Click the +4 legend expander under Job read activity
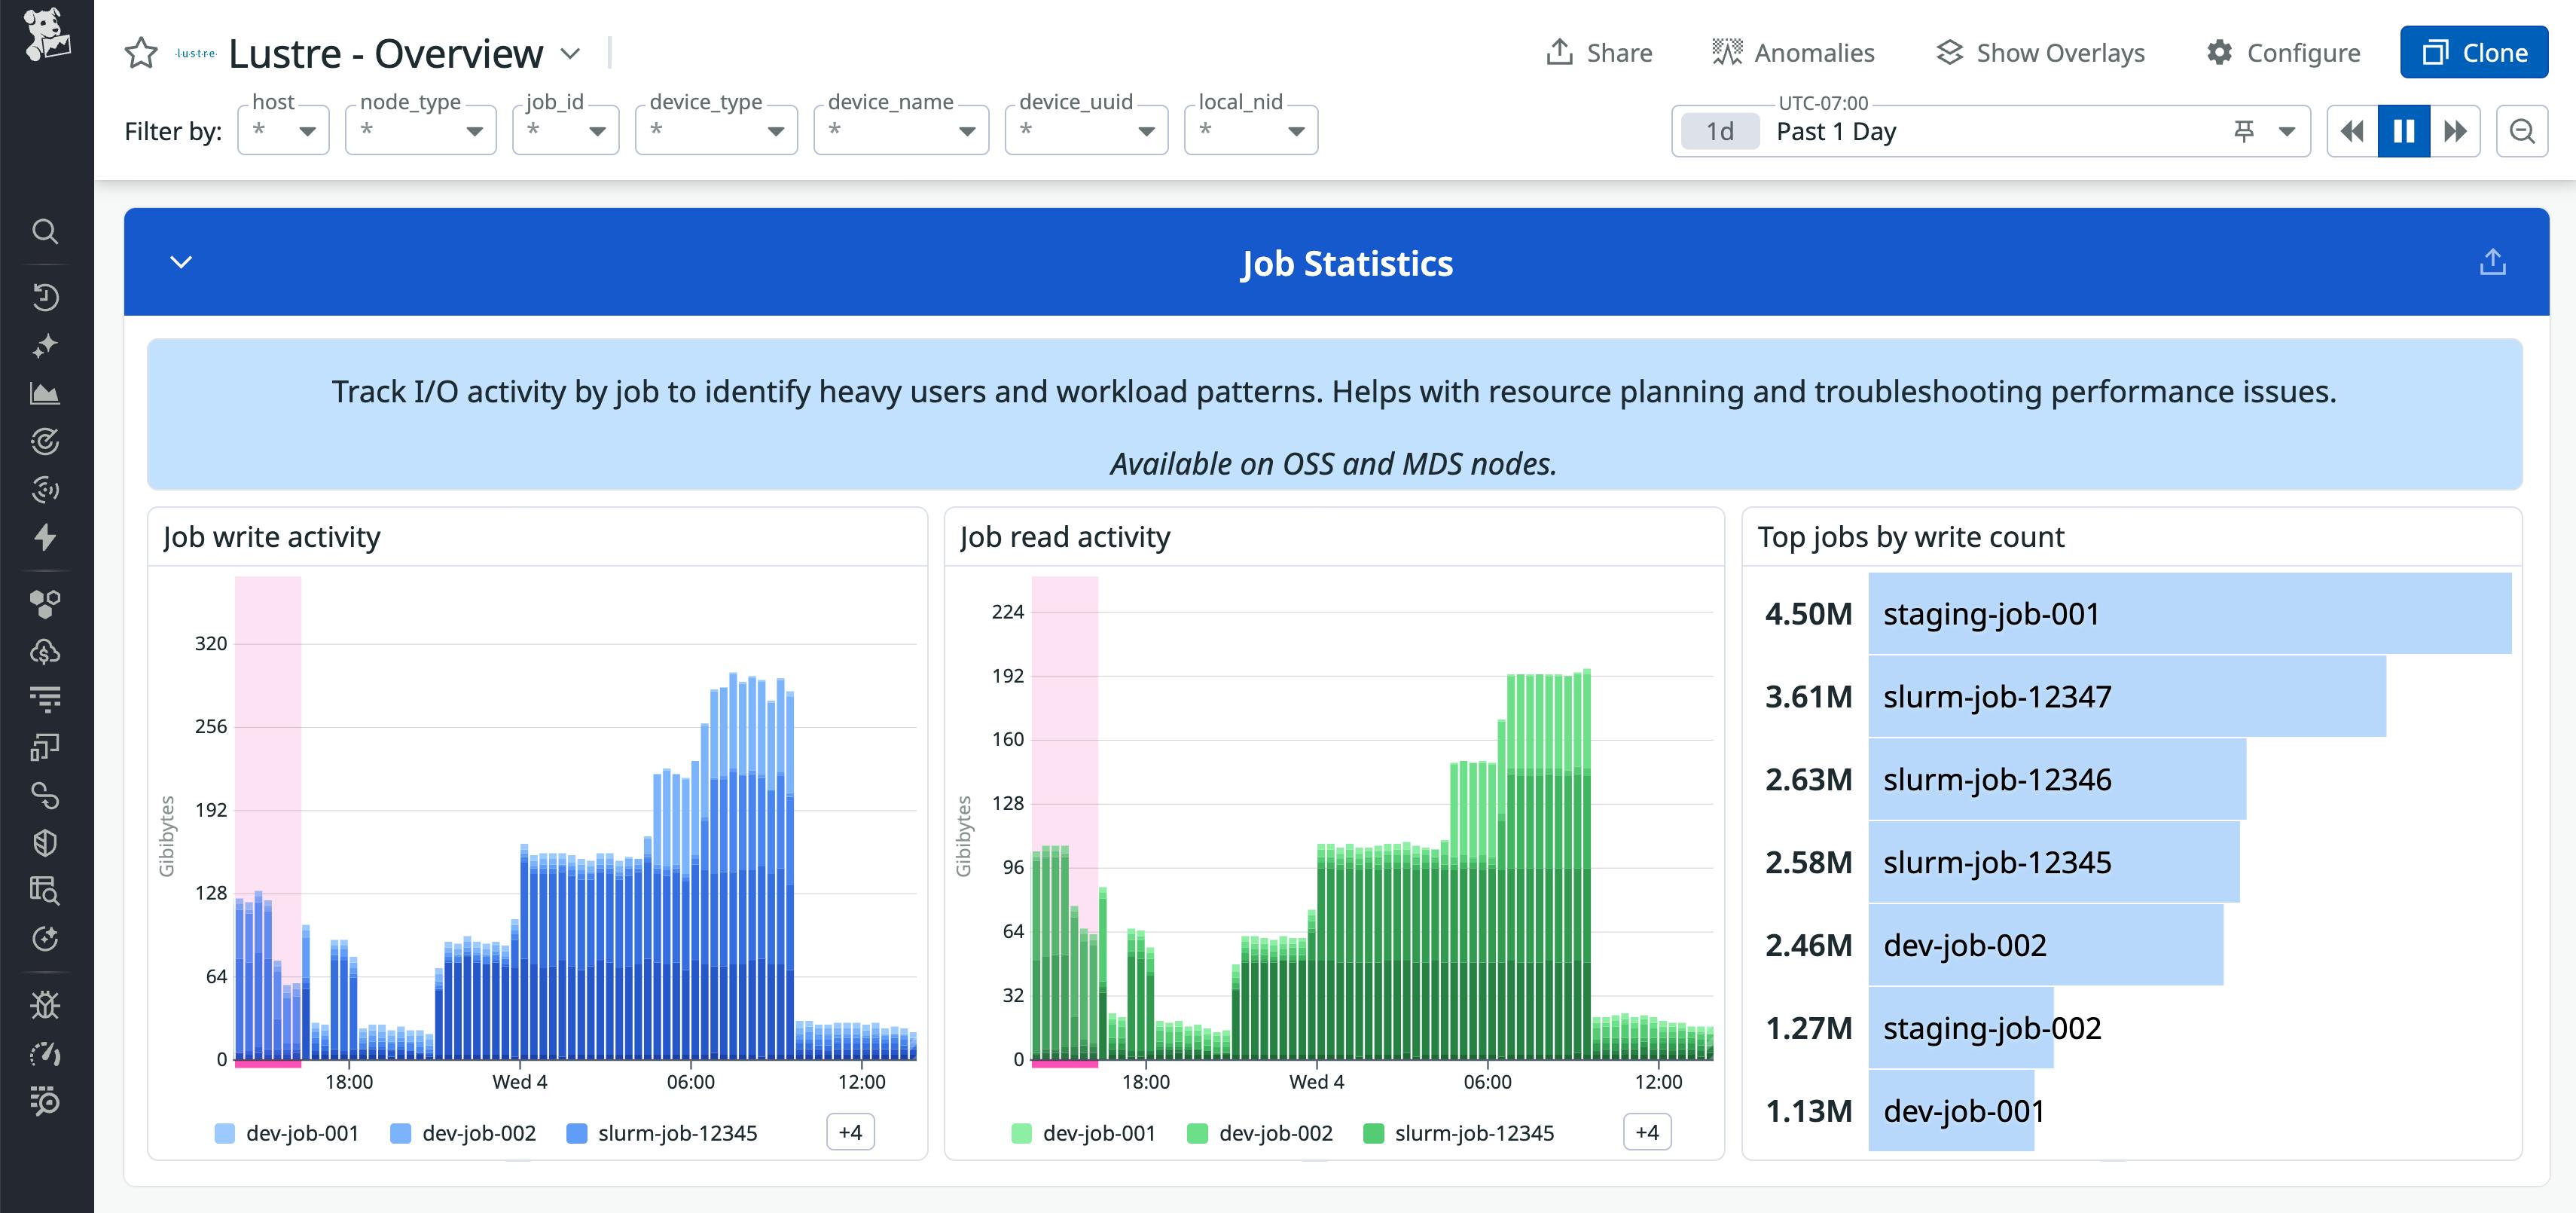The height and width of the screenshot is (1213, 2576). coord(1645,1132)
